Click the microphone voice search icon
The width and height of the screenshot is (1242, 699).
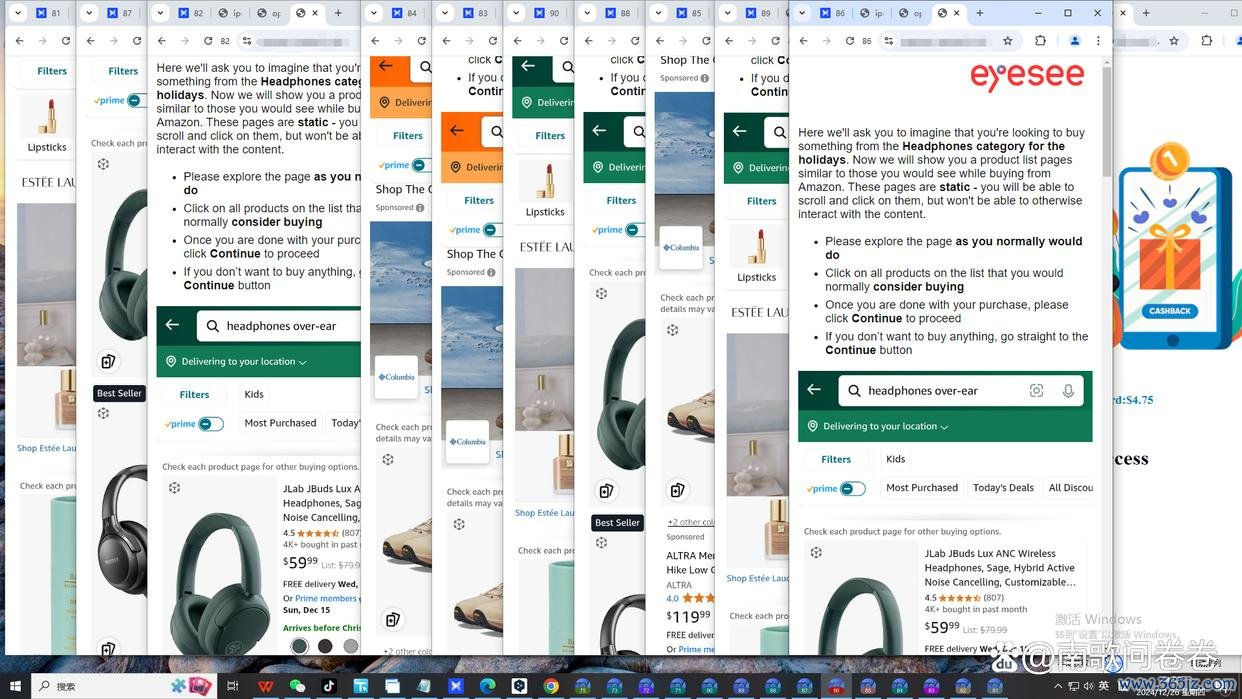tap(1068, 391)
